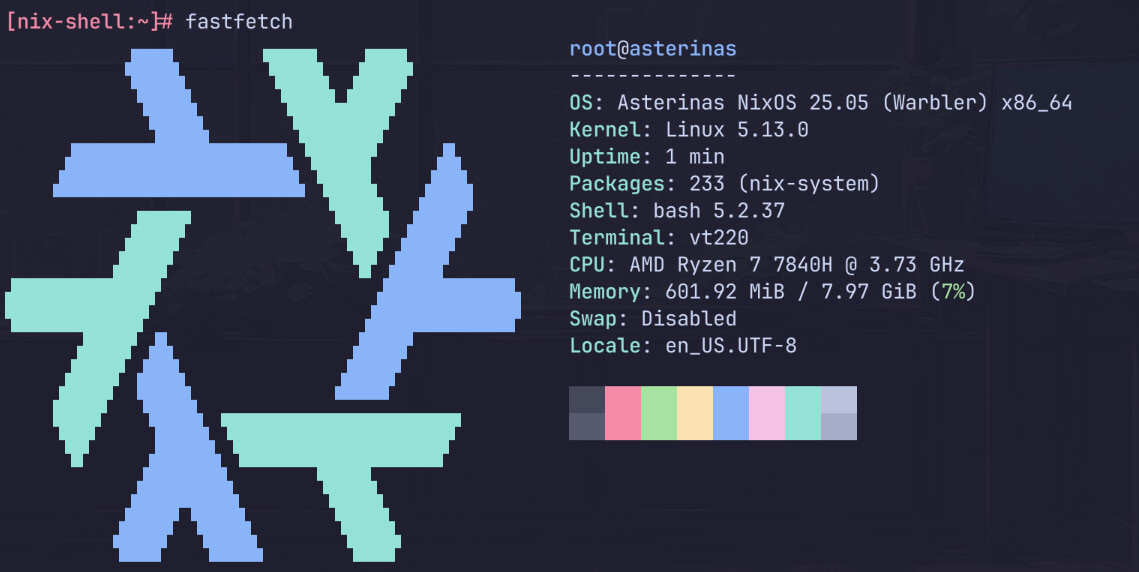Viewport: 1139px width, 572px height.
Task: Choose the light pink color block
Action: coord(766,413)
